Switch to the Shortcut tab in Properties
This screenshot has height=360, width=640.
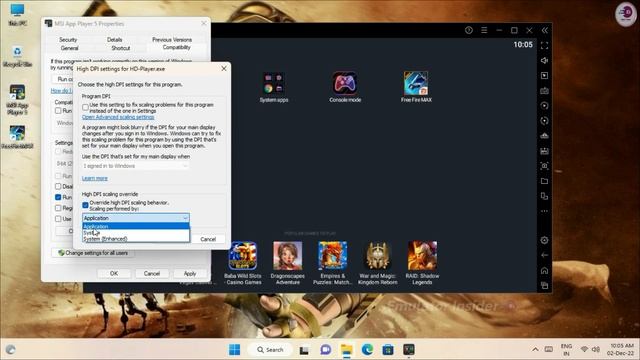coord(121,48)
